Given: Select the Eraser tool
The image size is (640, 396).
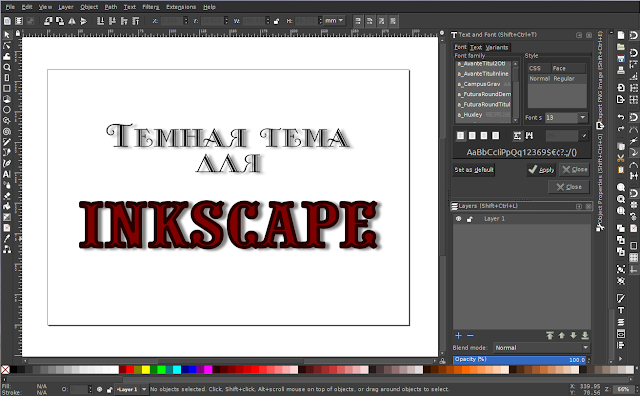Looking at the screenshot, I should click(7, 196).
